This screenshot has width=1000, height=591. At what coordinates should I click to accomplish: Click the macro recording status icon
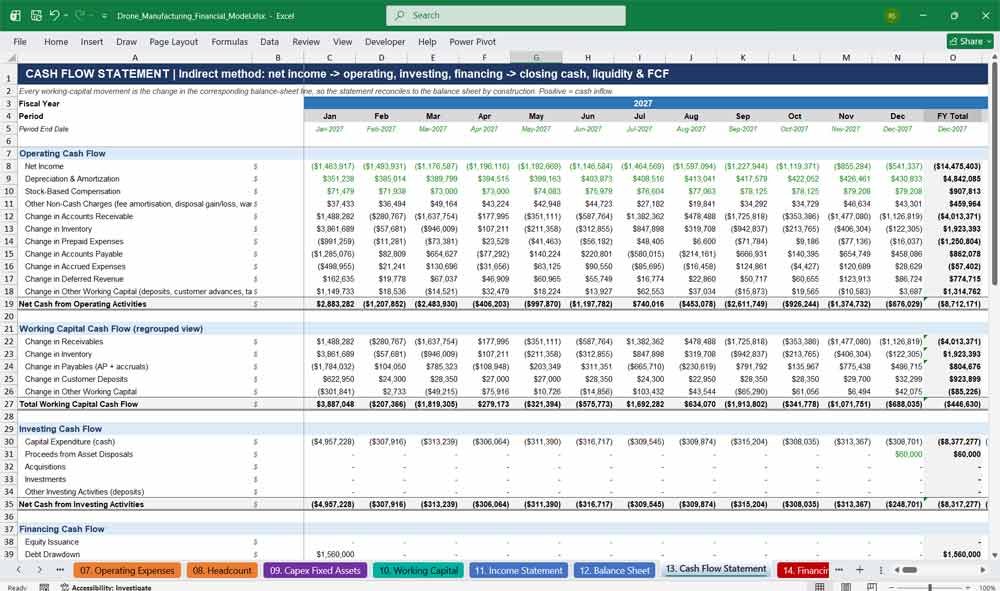pyautogui.click(x=44, y=587)
